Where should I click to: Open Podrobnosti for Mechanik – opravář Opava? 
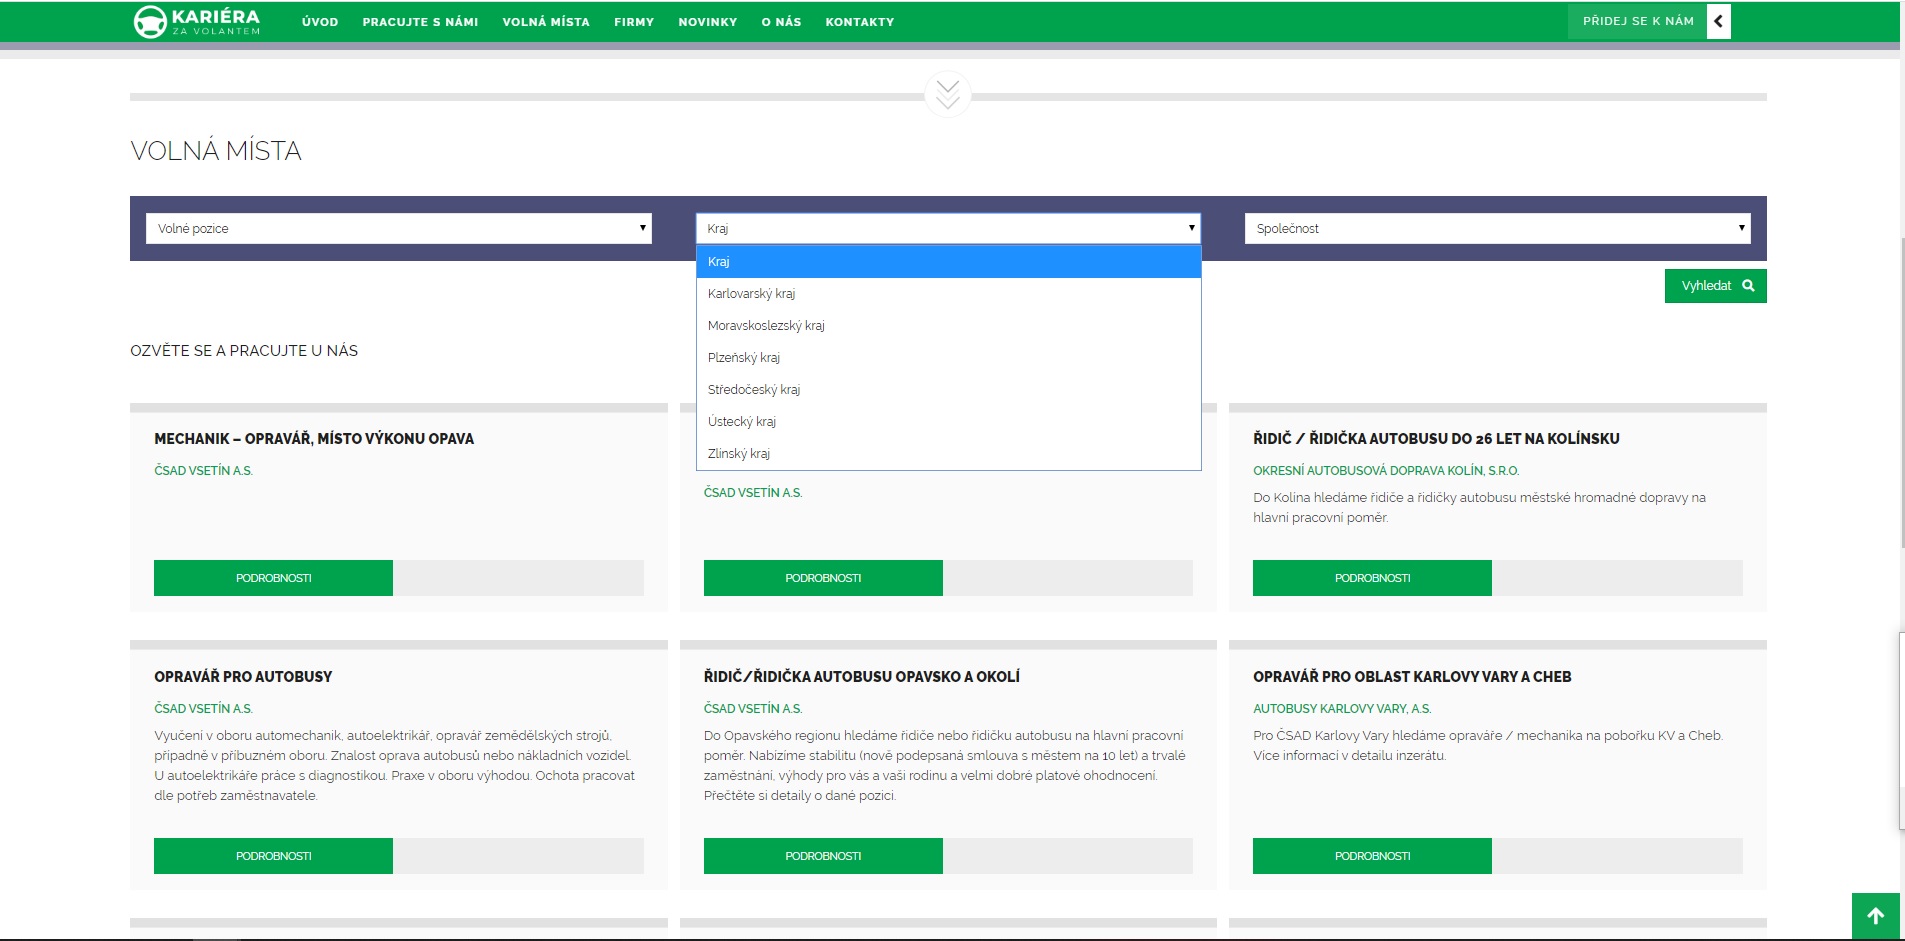pyautogui.click(x=273, y=578)
